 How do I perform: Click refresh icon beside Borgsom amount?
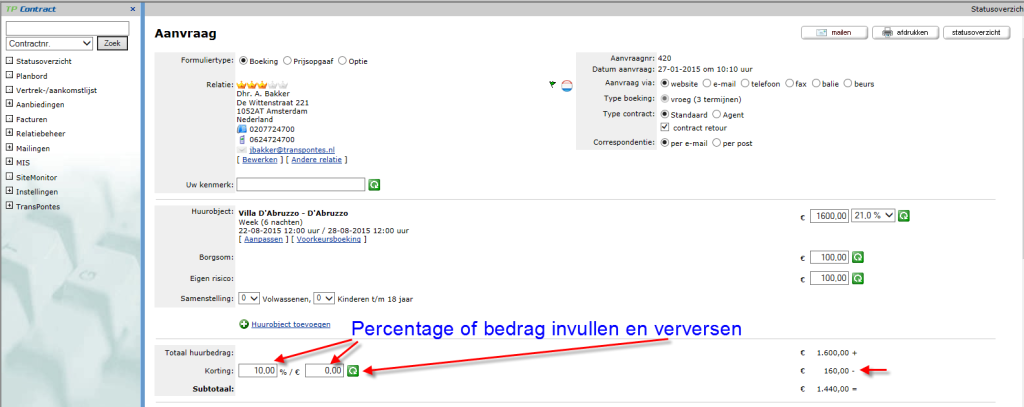pyautogui.click(x=856, y=257)
